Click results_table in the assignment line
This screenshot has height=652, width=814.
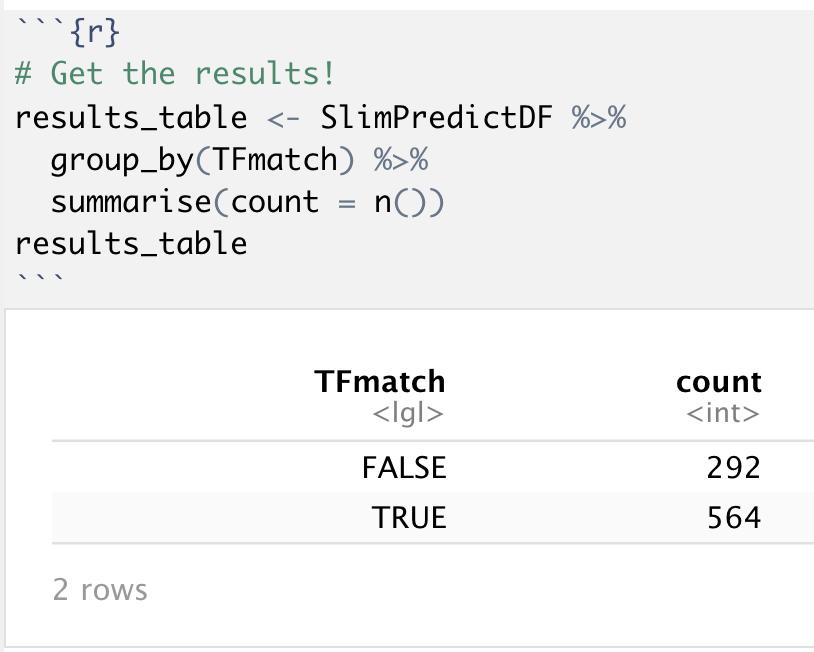(130, 117)
